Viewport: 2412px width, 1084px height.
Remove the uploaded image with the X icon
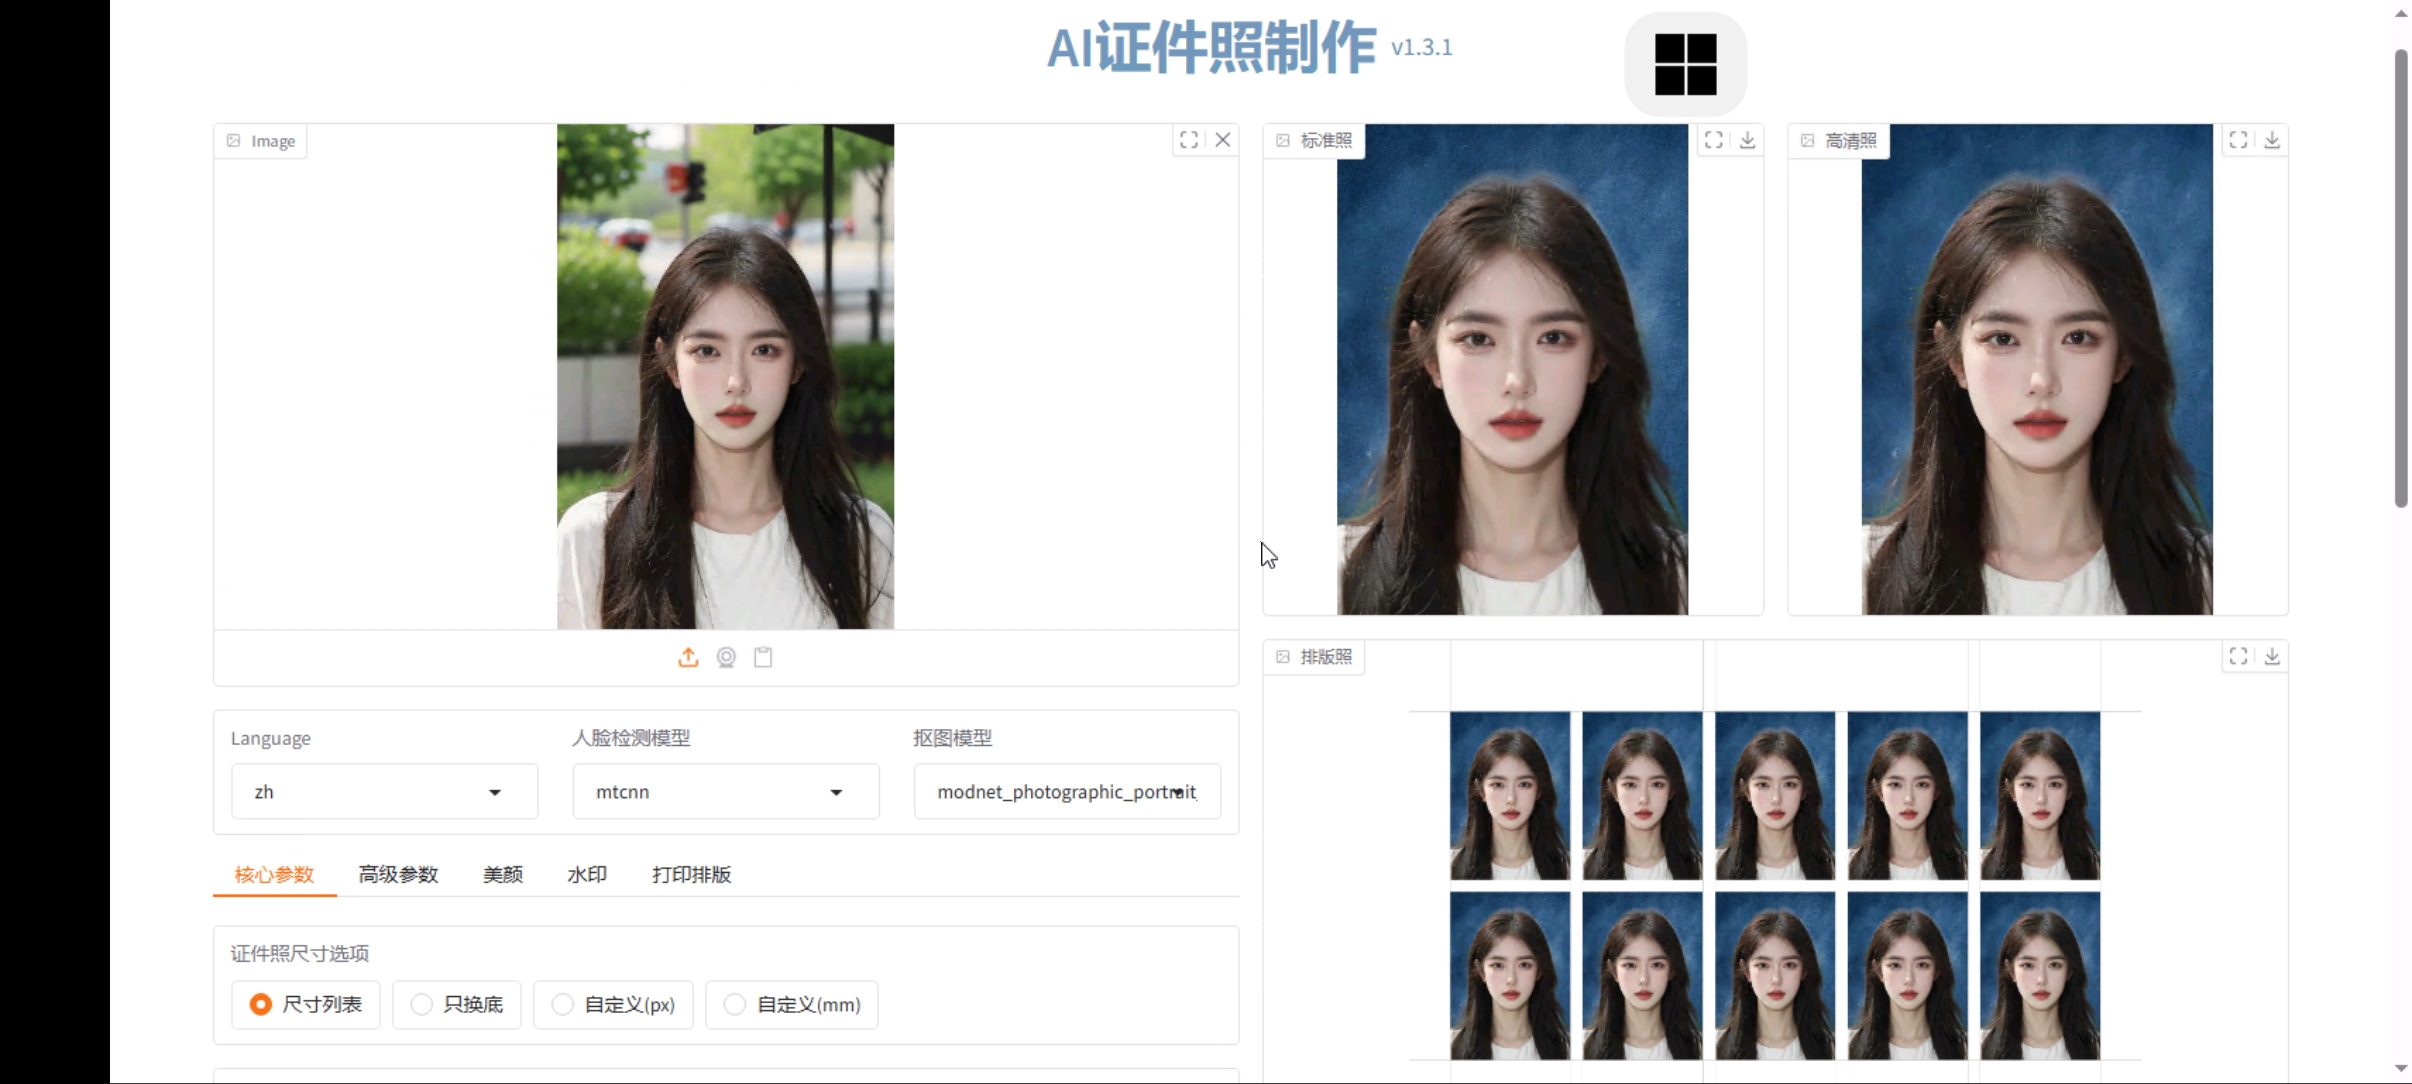click(x=1222, y=140)
